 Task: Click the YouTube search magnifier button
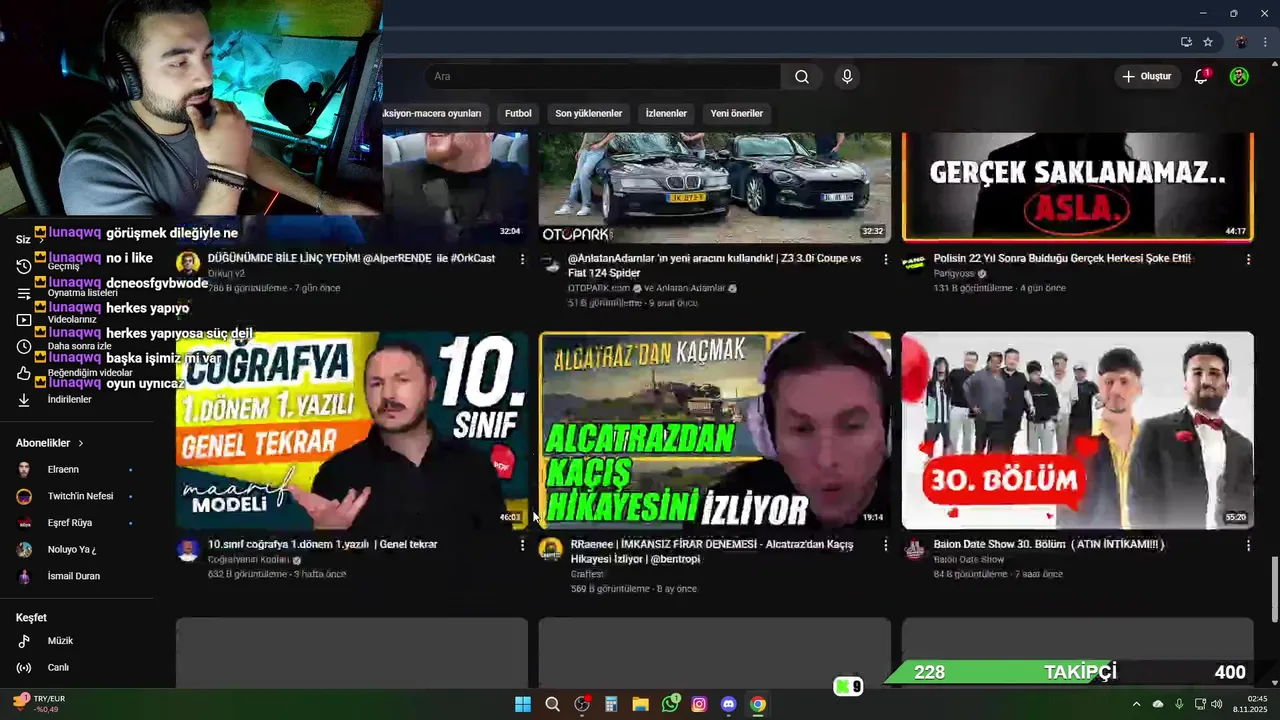(x=802, y=77)
